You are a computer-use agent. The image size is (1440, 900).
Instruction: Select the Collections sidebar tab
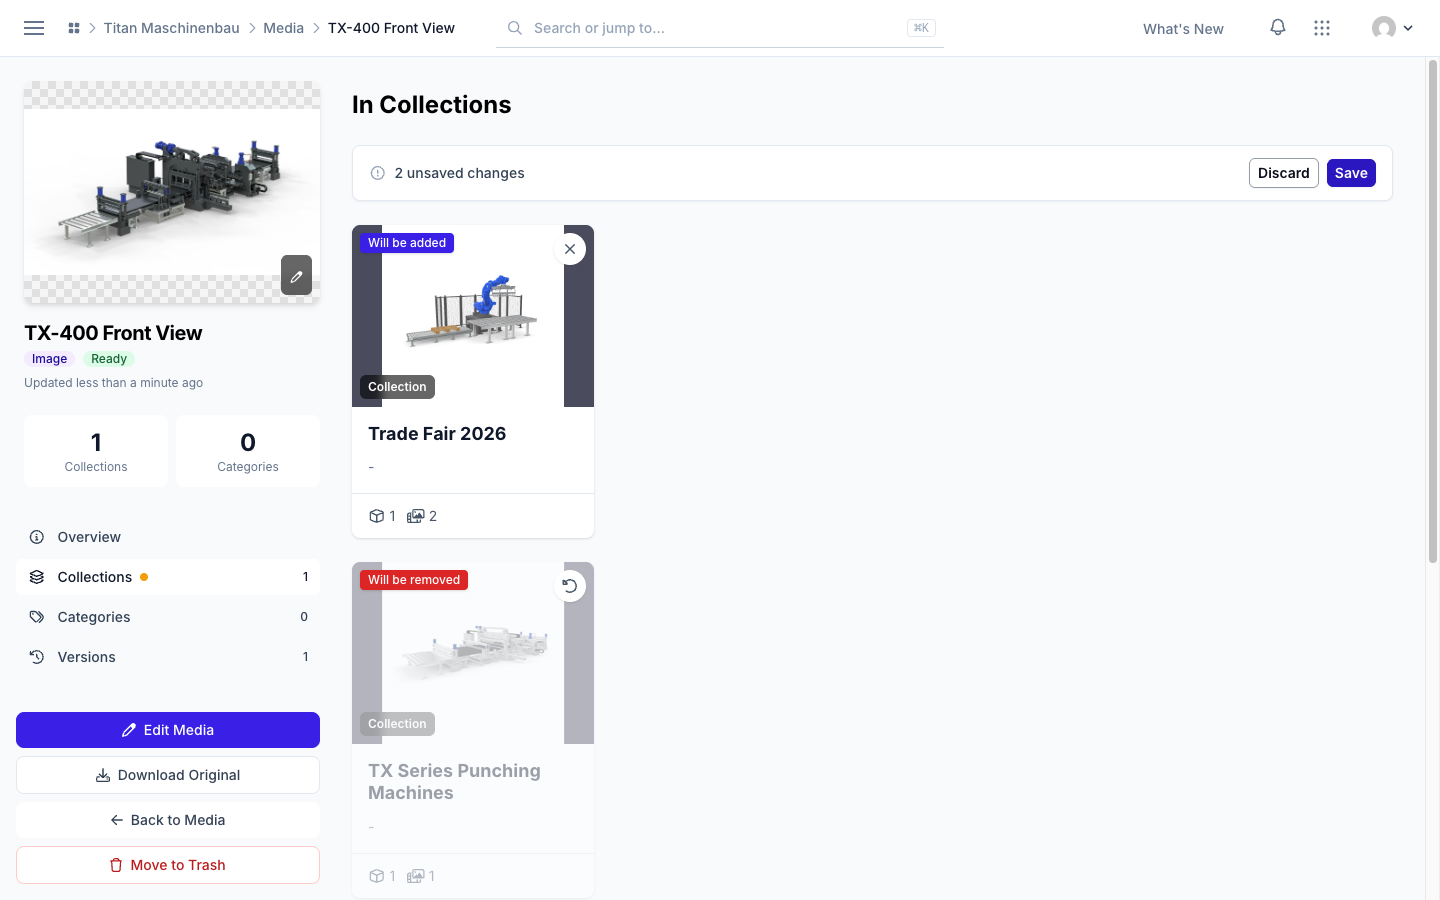coord(168,577)
